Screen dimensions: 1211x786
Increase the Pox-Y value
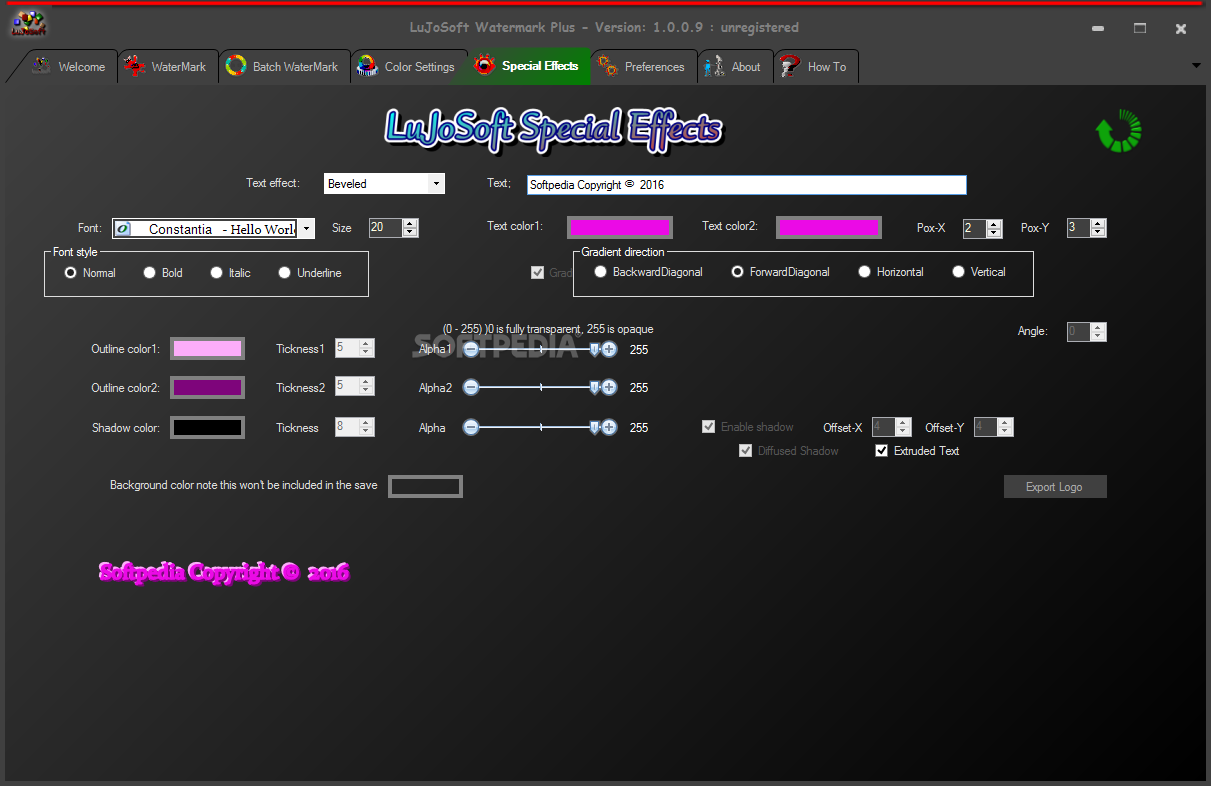pyautogui.click(x=1098, y=223)
